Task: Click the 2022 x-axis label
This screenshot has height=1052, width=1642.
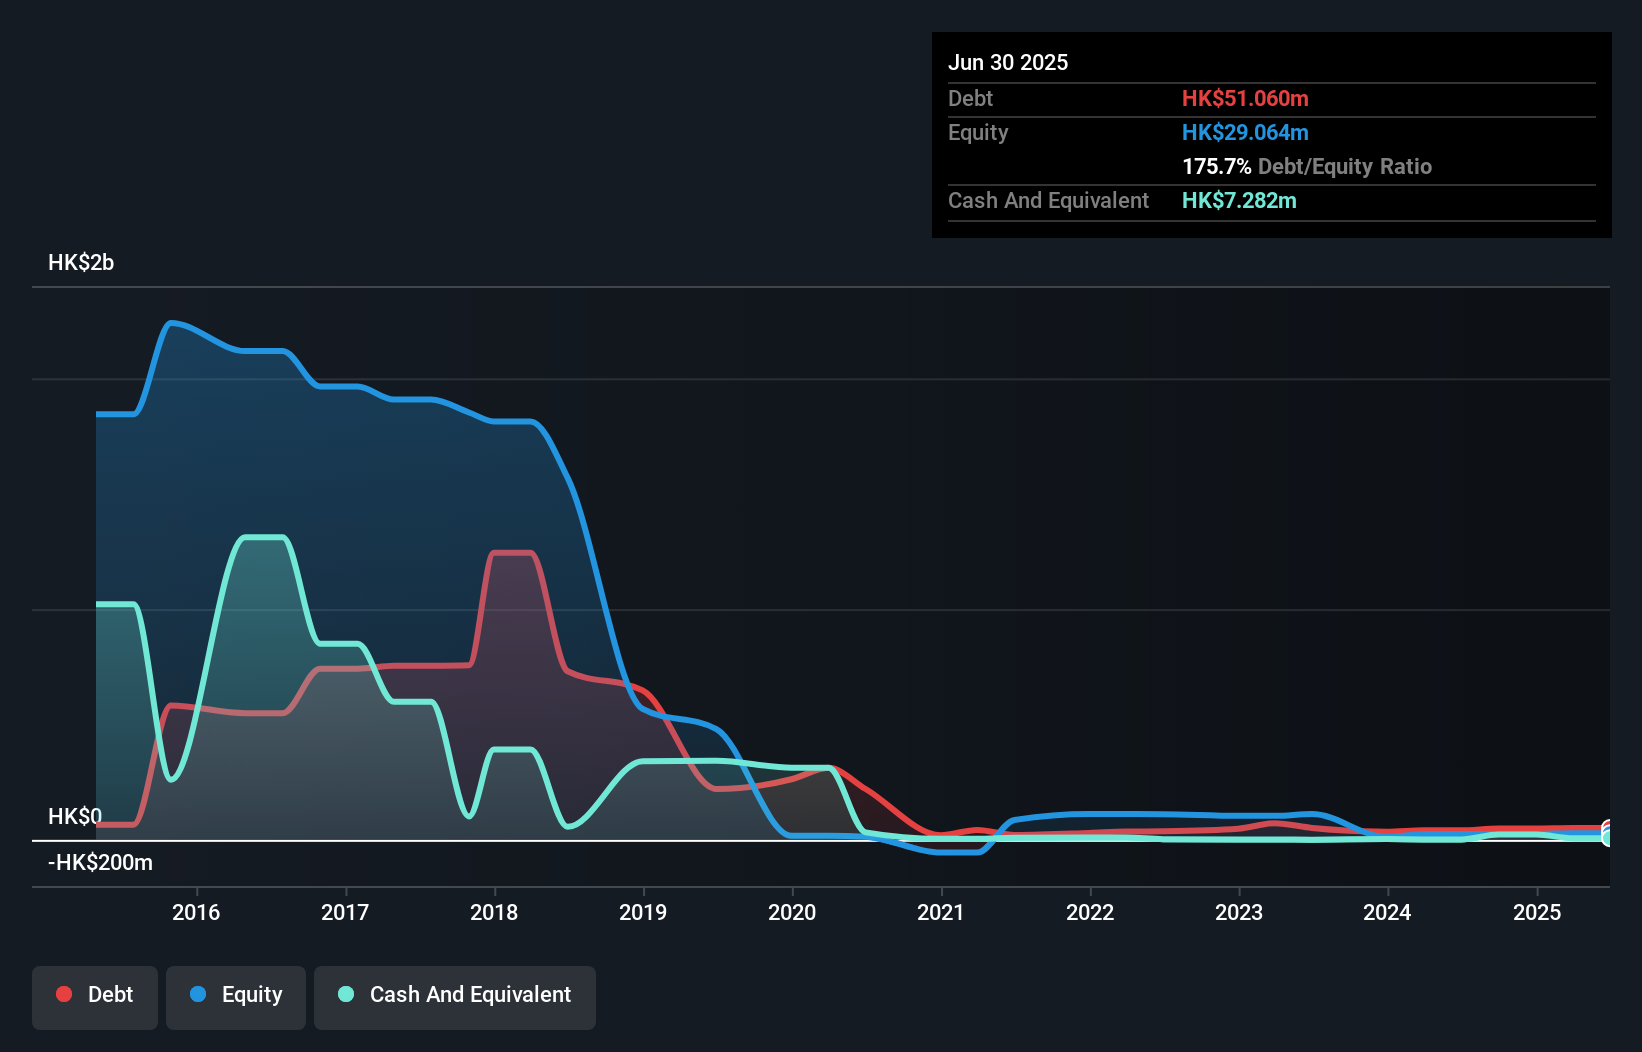Action: 1090,912
